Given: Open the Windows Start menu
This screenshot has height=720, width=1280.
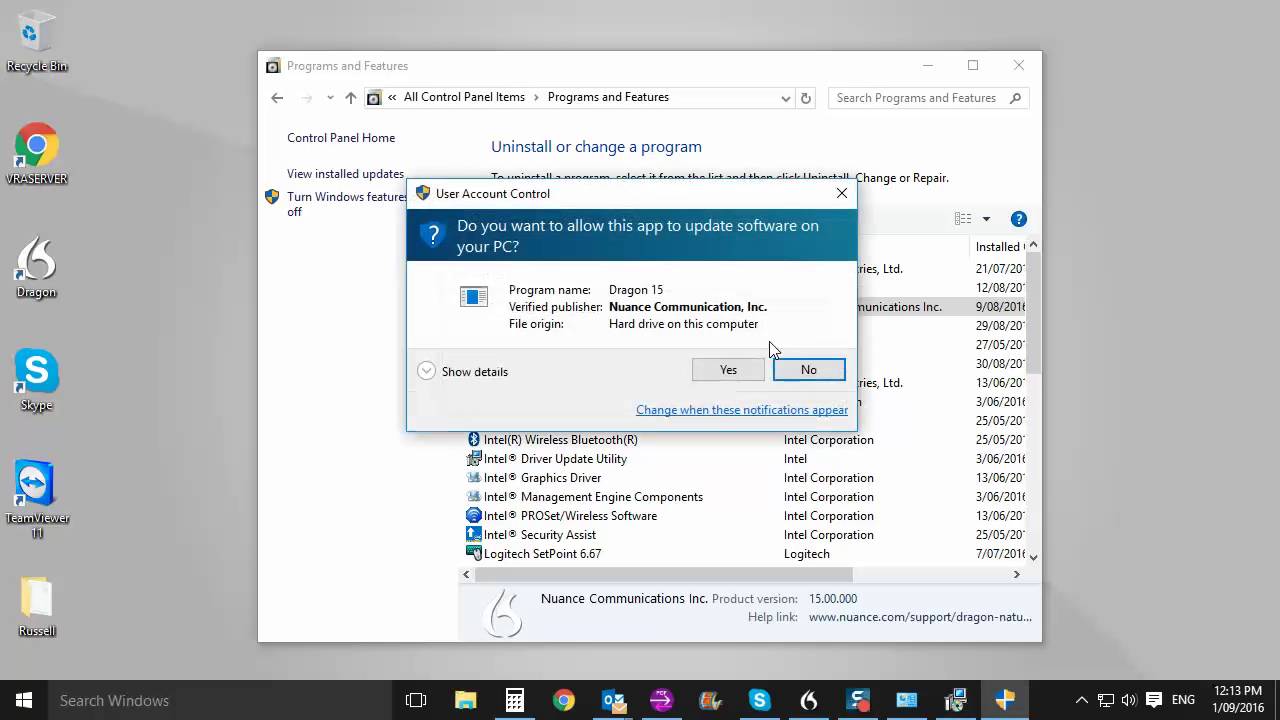Looking at the screenshot, I should pyautogui.click(x=24, y=700).
